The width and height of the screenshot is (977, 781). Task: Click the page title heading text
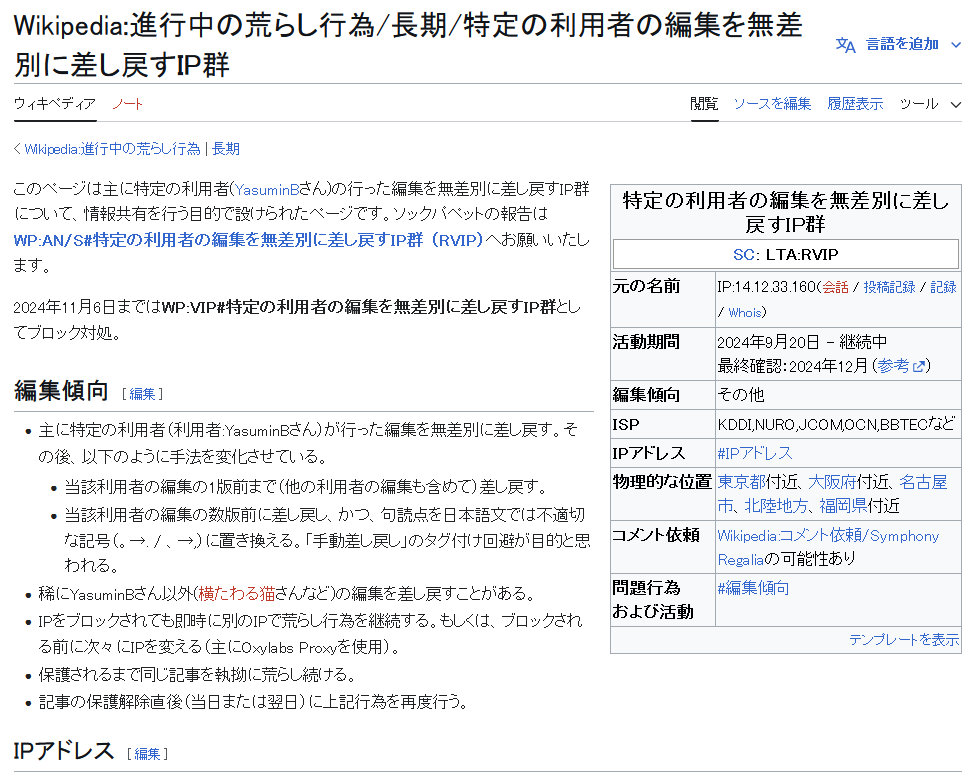(408, 45)
